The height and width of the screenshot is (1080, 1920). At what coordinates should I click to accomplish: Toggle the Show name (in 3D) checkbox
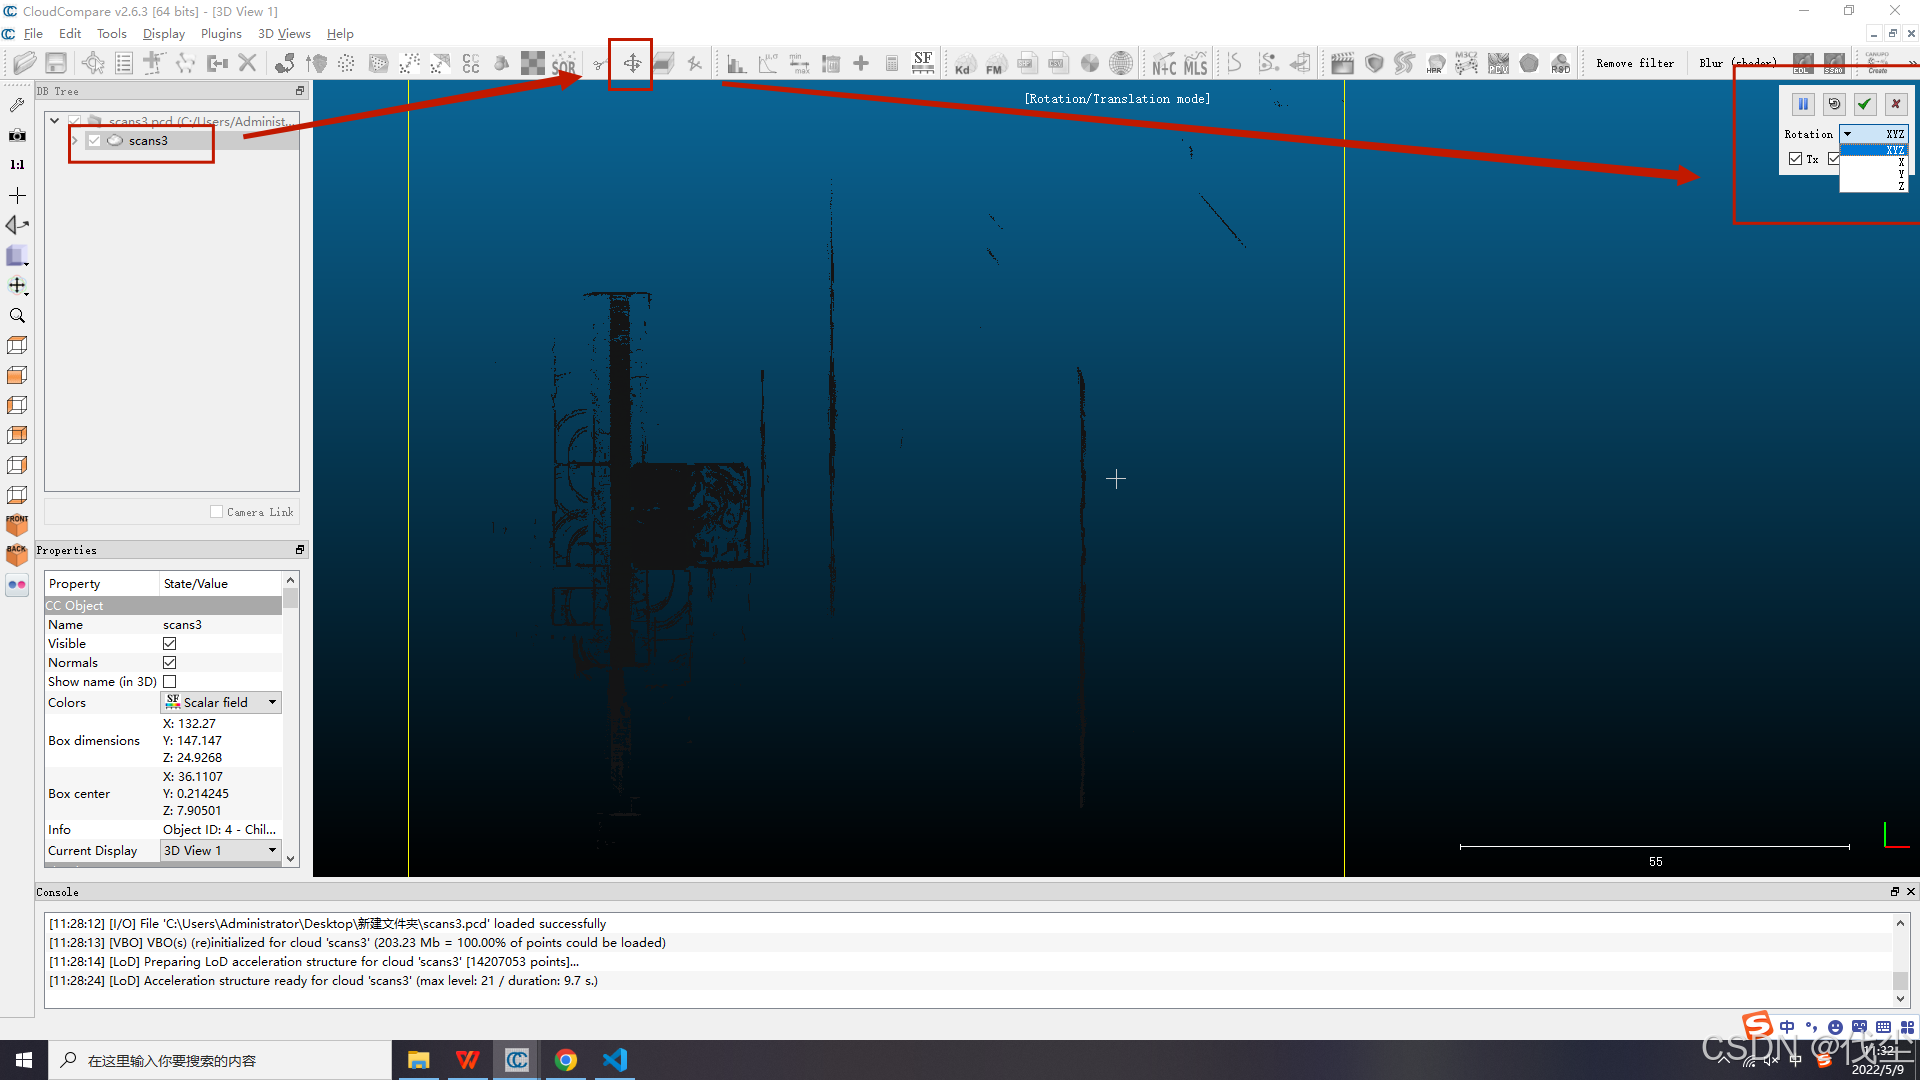(x=170, y=682)
